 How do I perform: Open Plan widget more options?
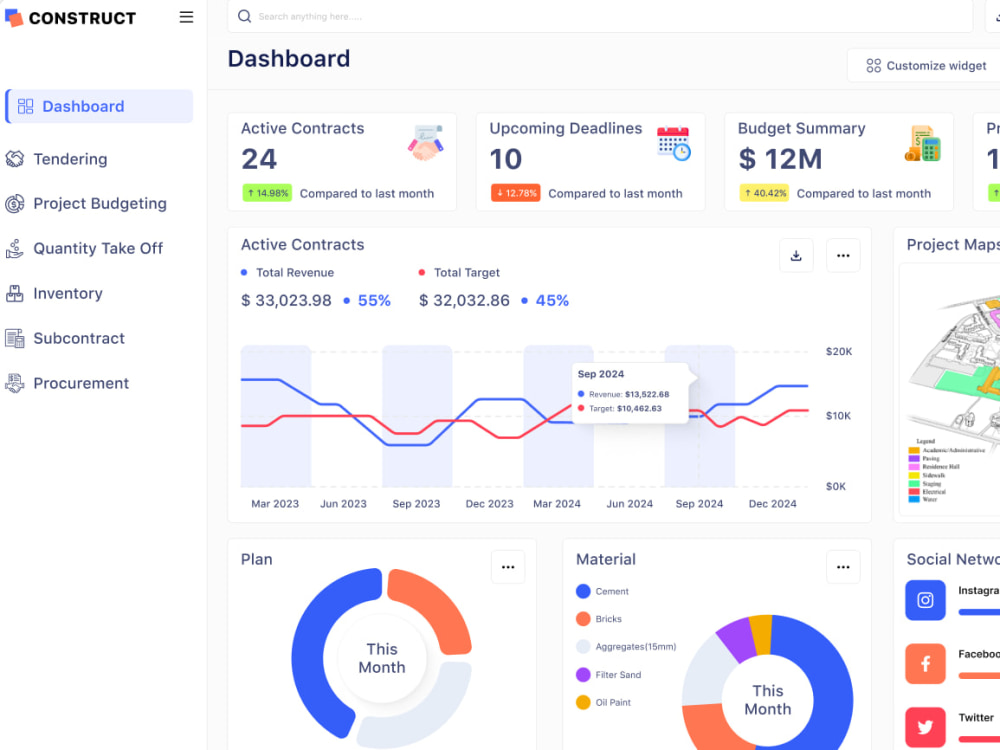(x=508, y=567)
